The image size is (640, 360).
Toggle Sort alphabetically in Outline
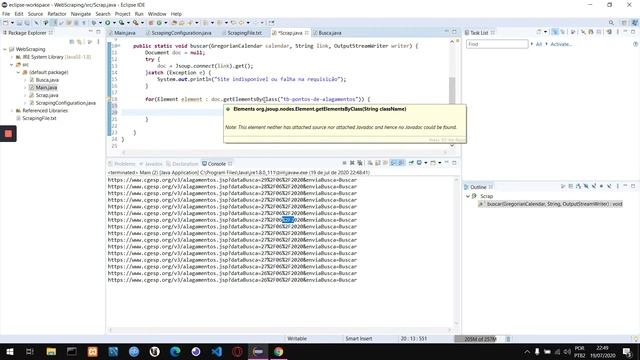click(578, 187)
